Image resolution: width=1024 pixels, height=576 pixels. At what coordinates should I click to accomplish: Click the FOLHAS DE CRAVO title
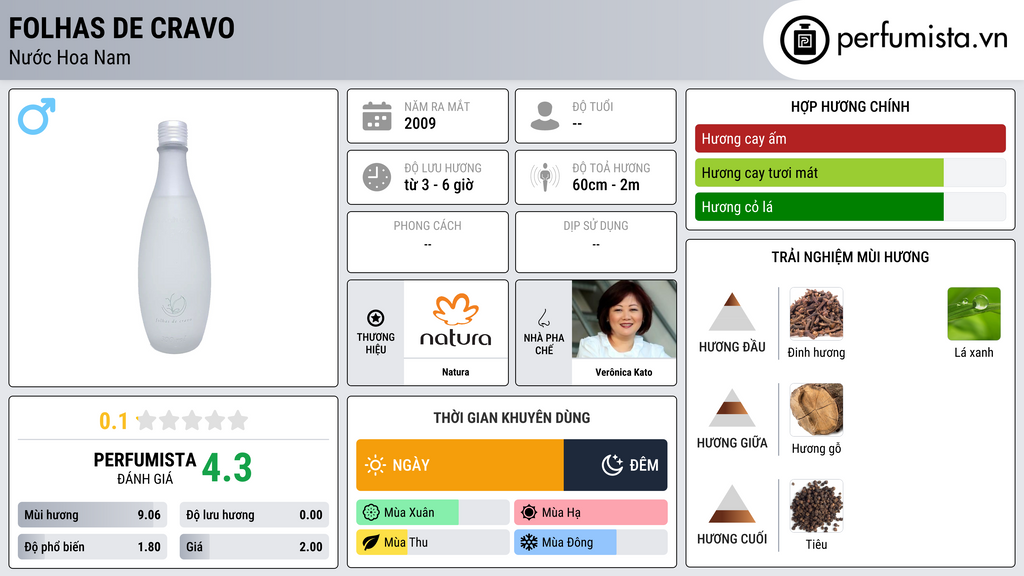(x=121, y=28)
